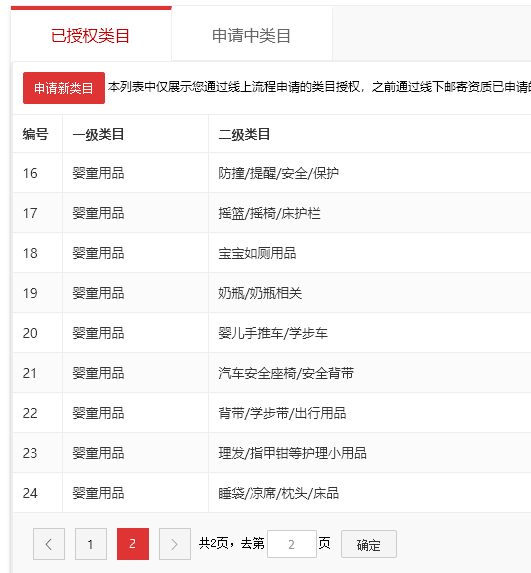The image size is (531, 573).
Task: Open the 申请中类目 tab
Action: 252,35
